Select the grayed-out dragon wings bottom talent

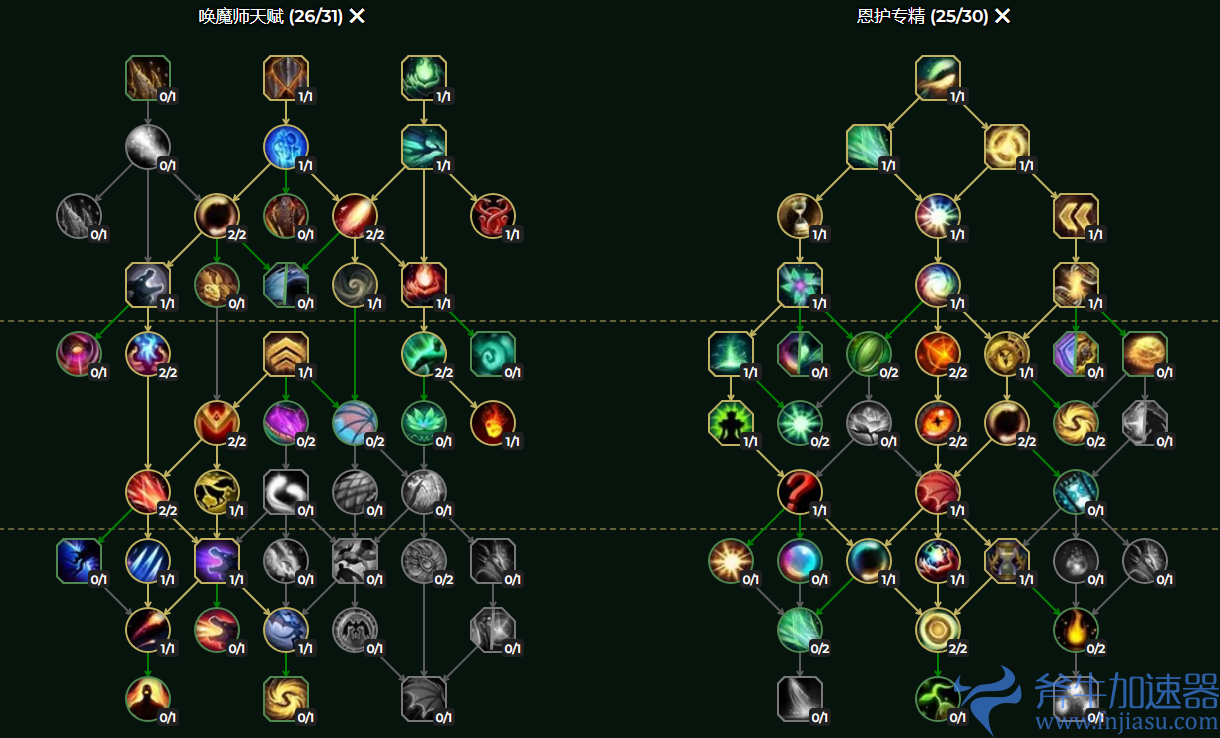click(424, 699)
